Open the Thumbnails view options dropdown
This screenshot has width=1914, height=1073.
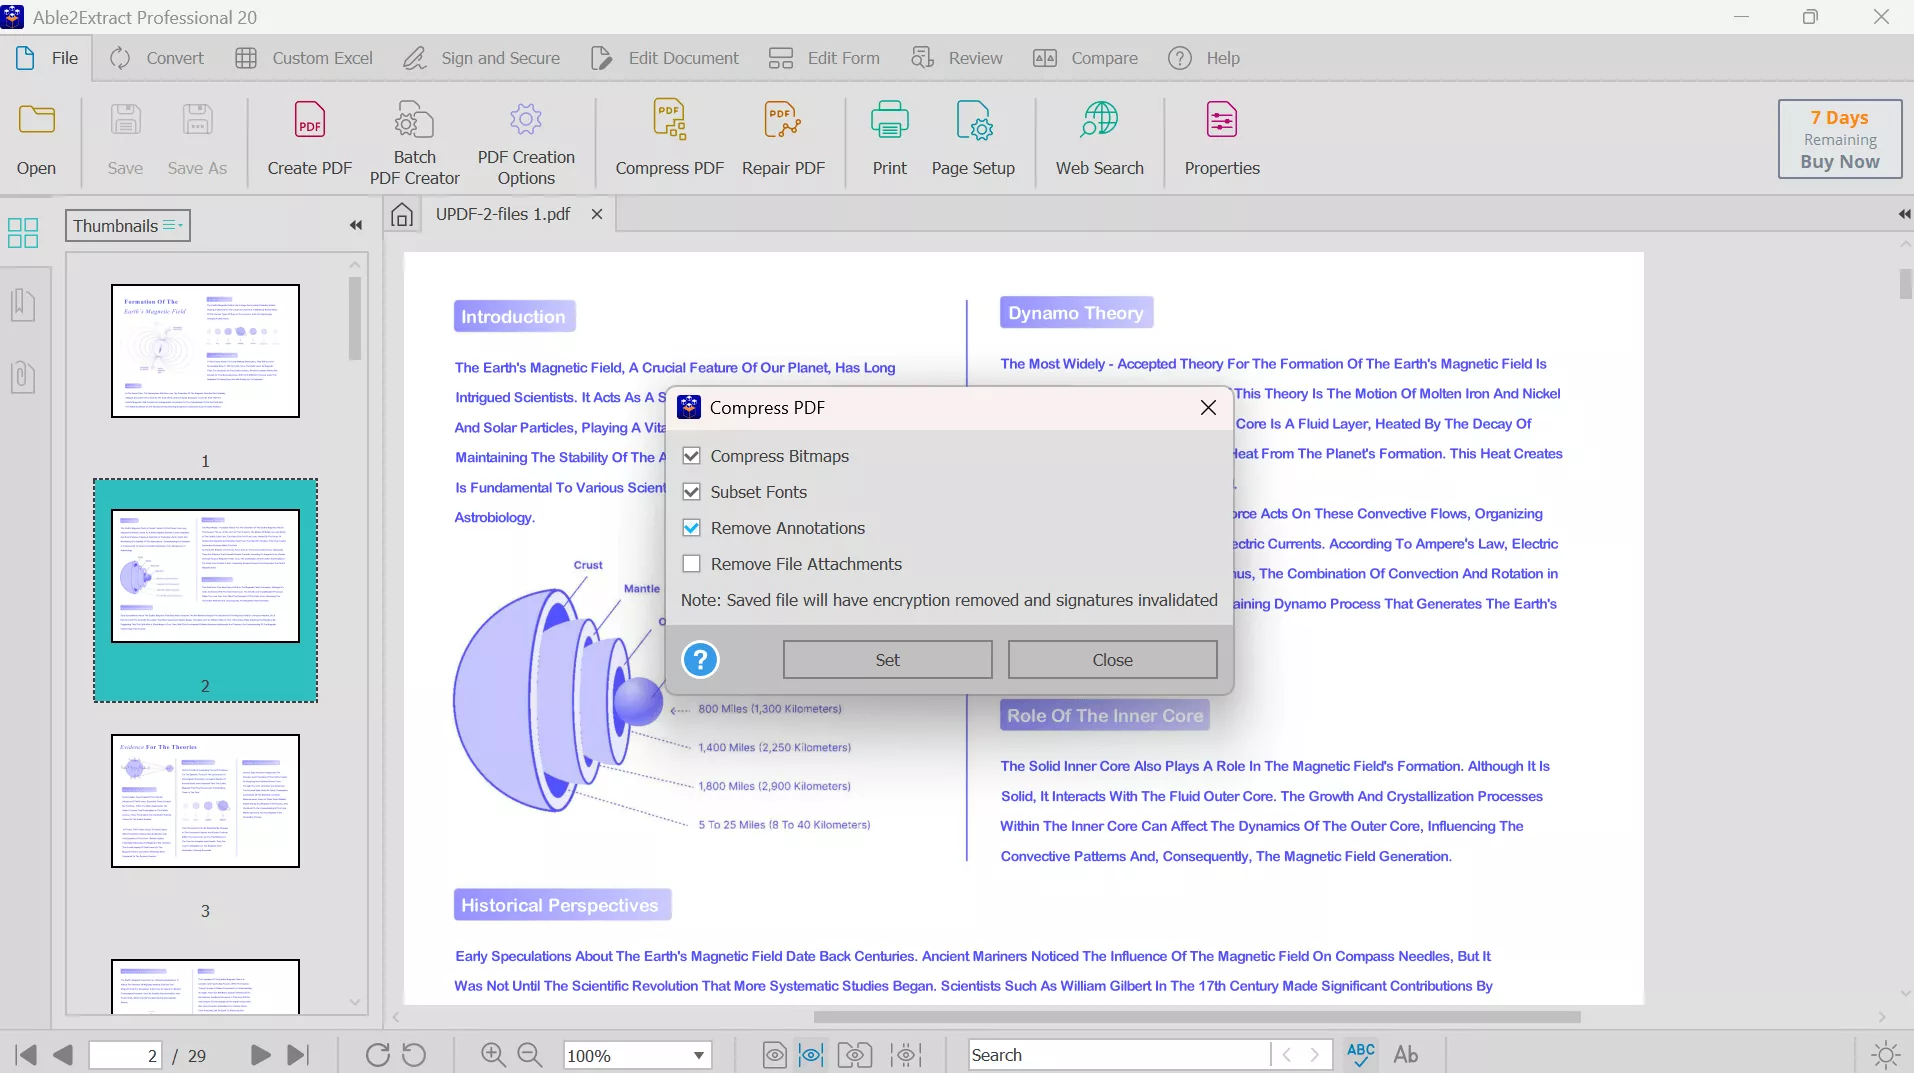(172, 226)
